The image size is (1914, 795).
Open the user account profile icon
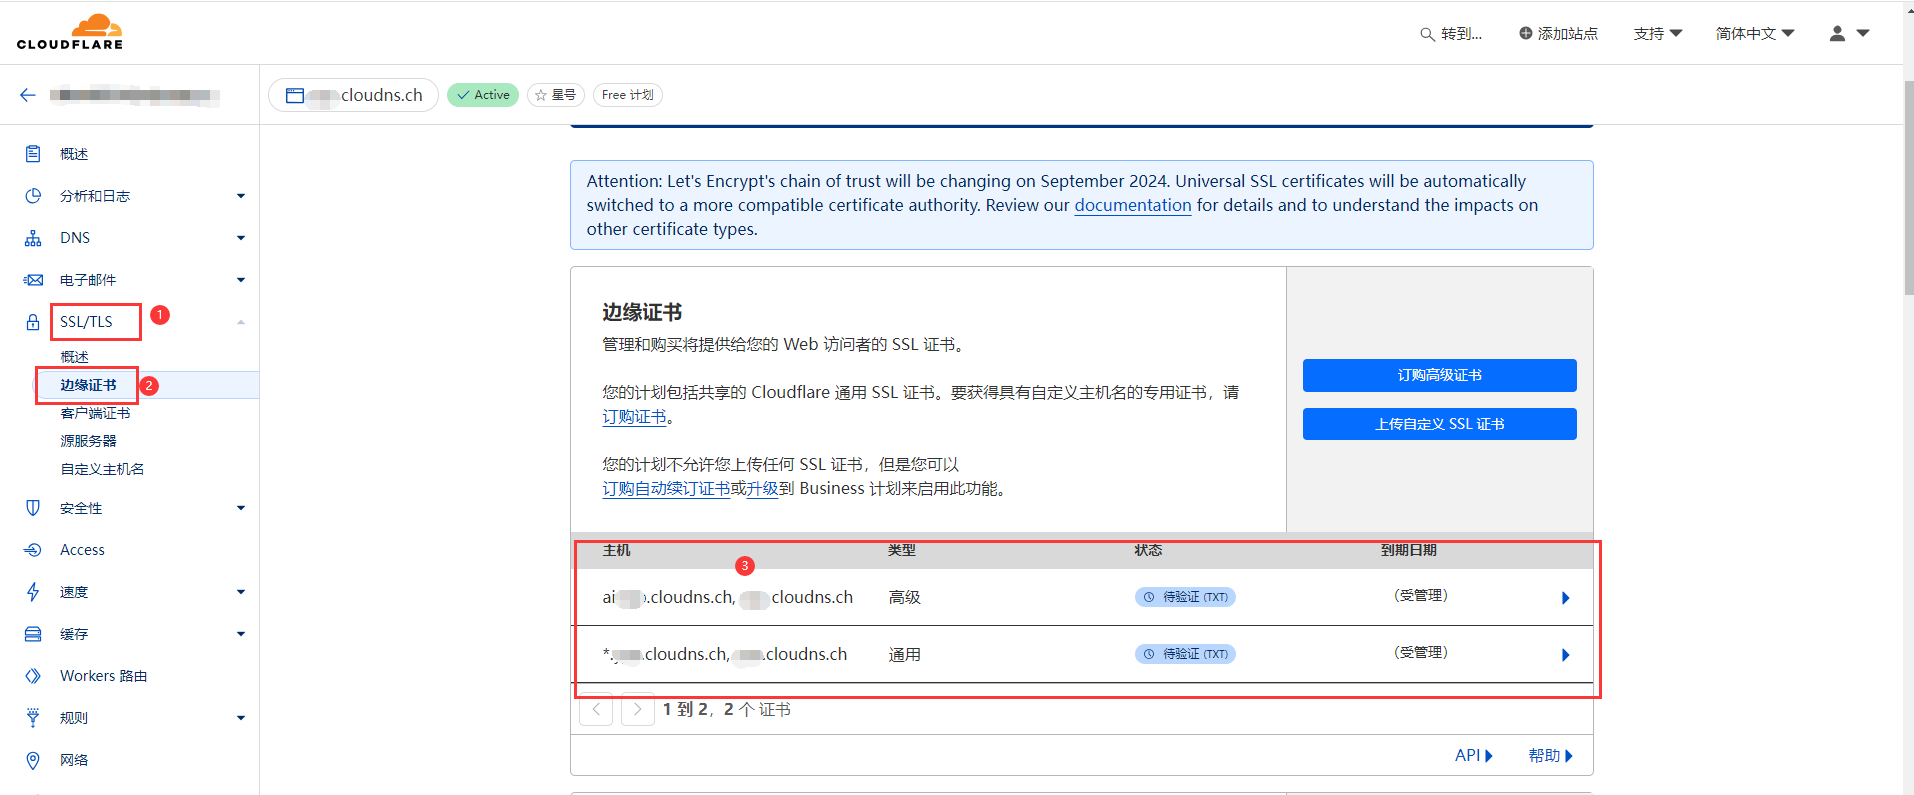[x=1837, y=33]
